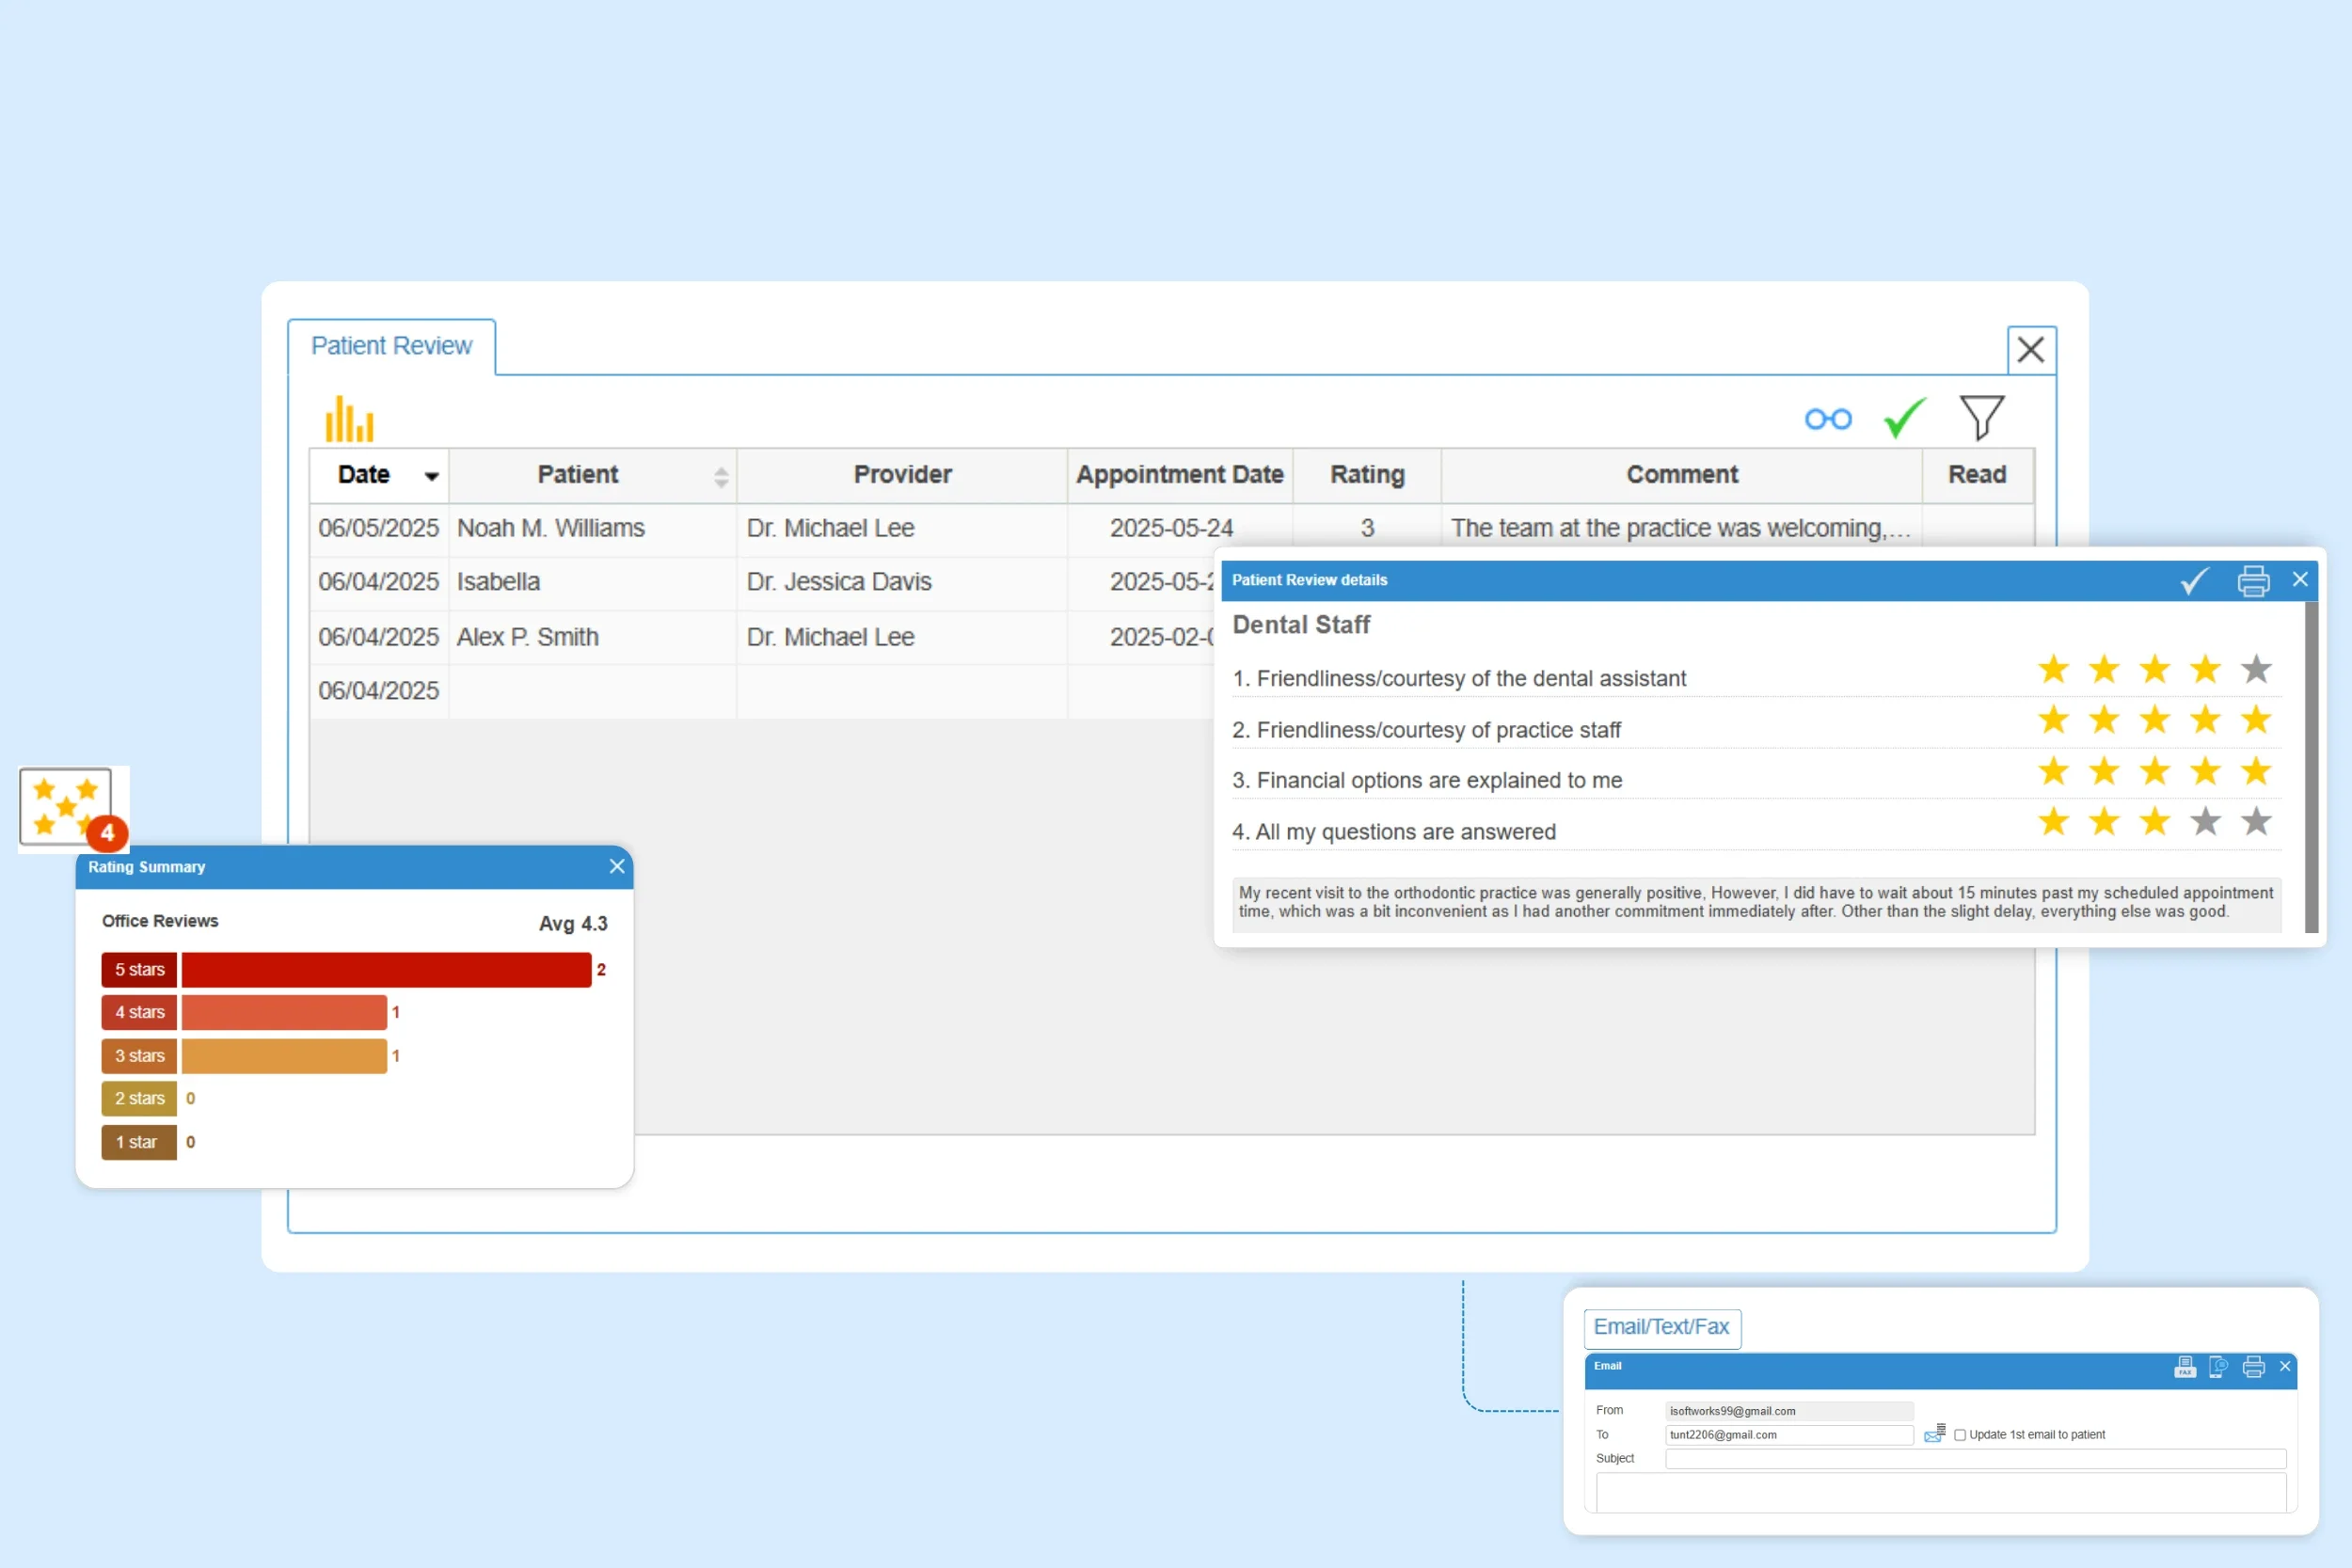Click the star rating notification badge

coord(107,833)
